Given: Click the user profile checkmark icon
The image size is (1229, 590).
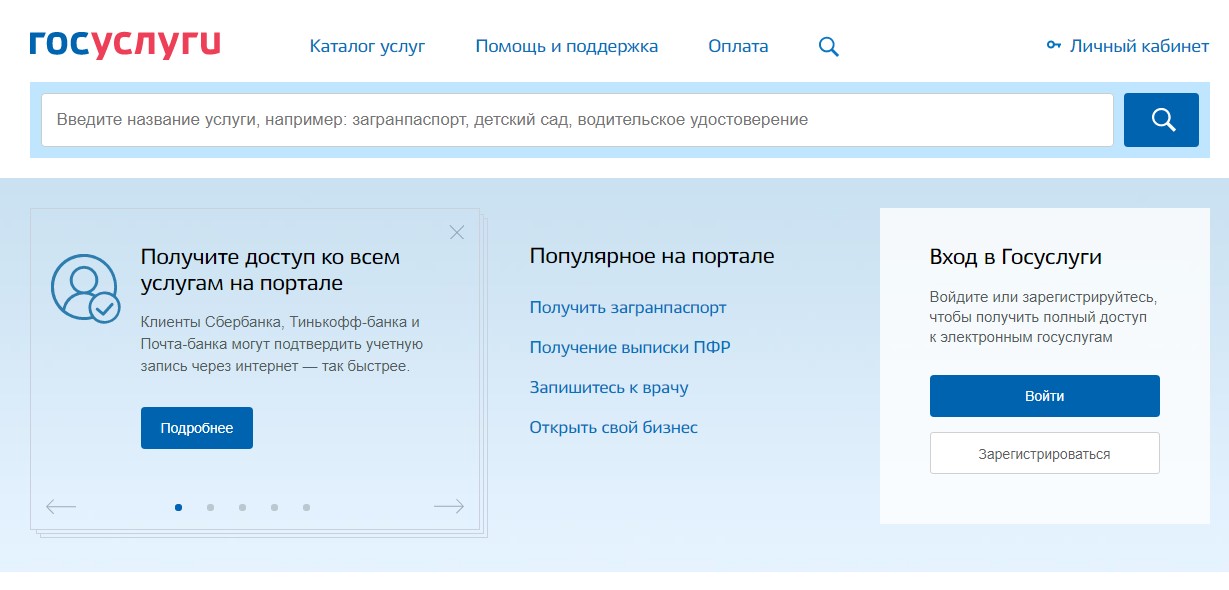Looking at the screenshot, I should 86,288.
